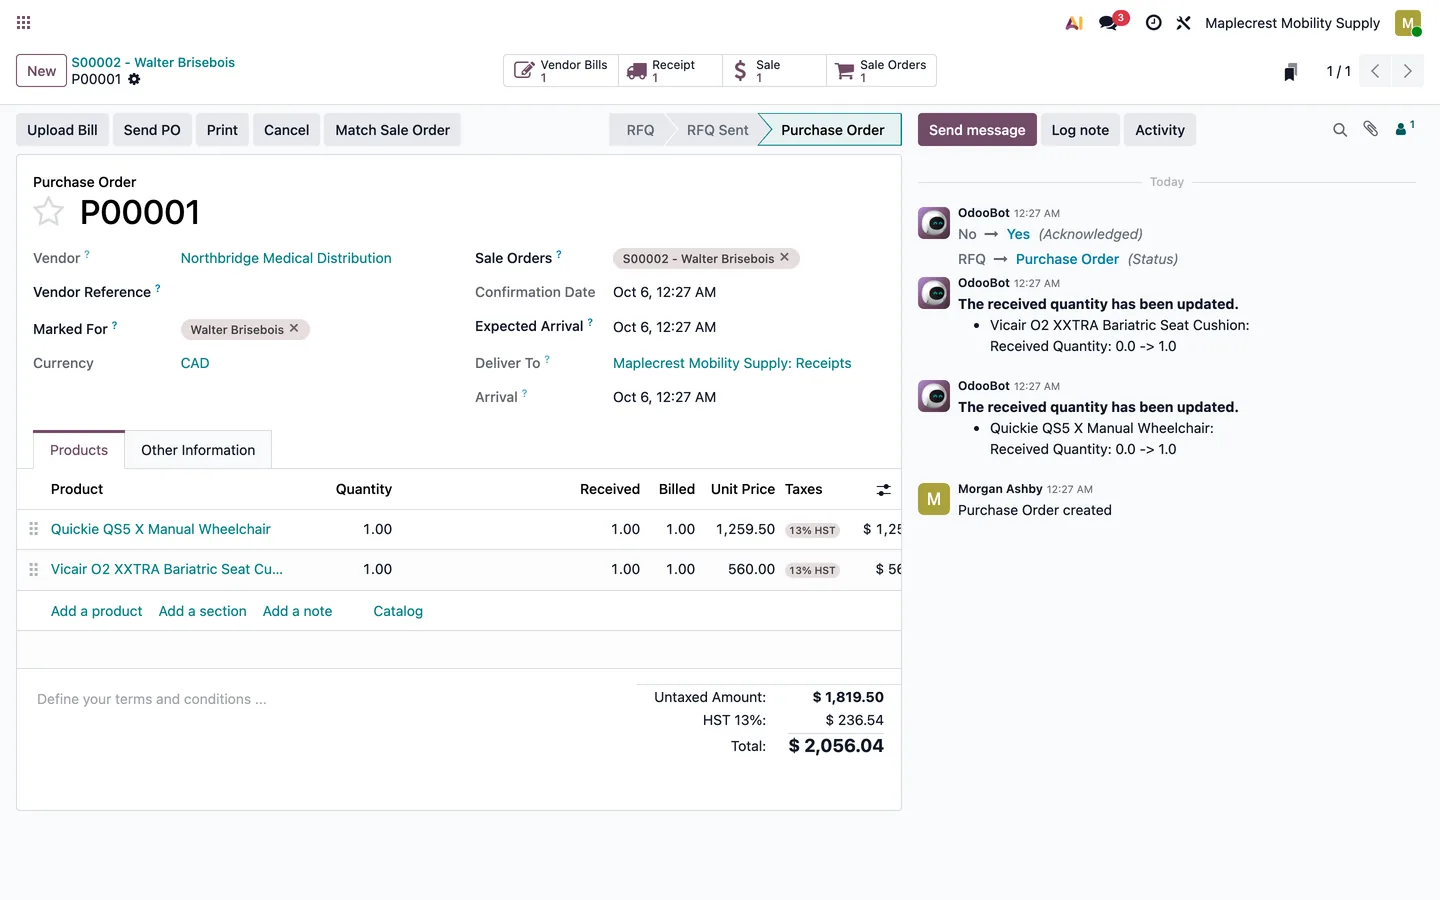The height and width of the screenshot is (900, 1440).
Task: Click the Vendor Reference input field
Action: [317, 292]
